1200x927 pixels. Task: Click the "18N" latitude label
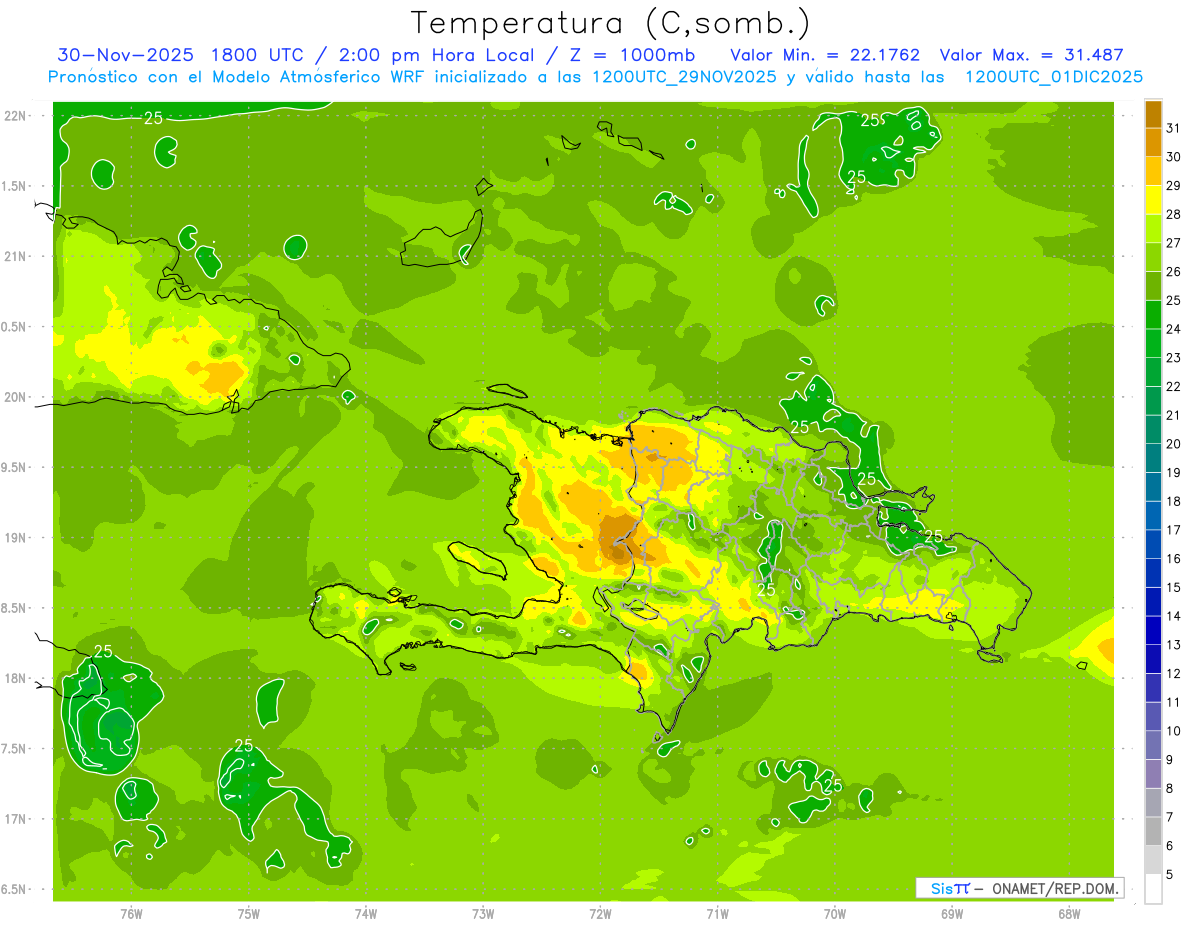click(14, 678)
